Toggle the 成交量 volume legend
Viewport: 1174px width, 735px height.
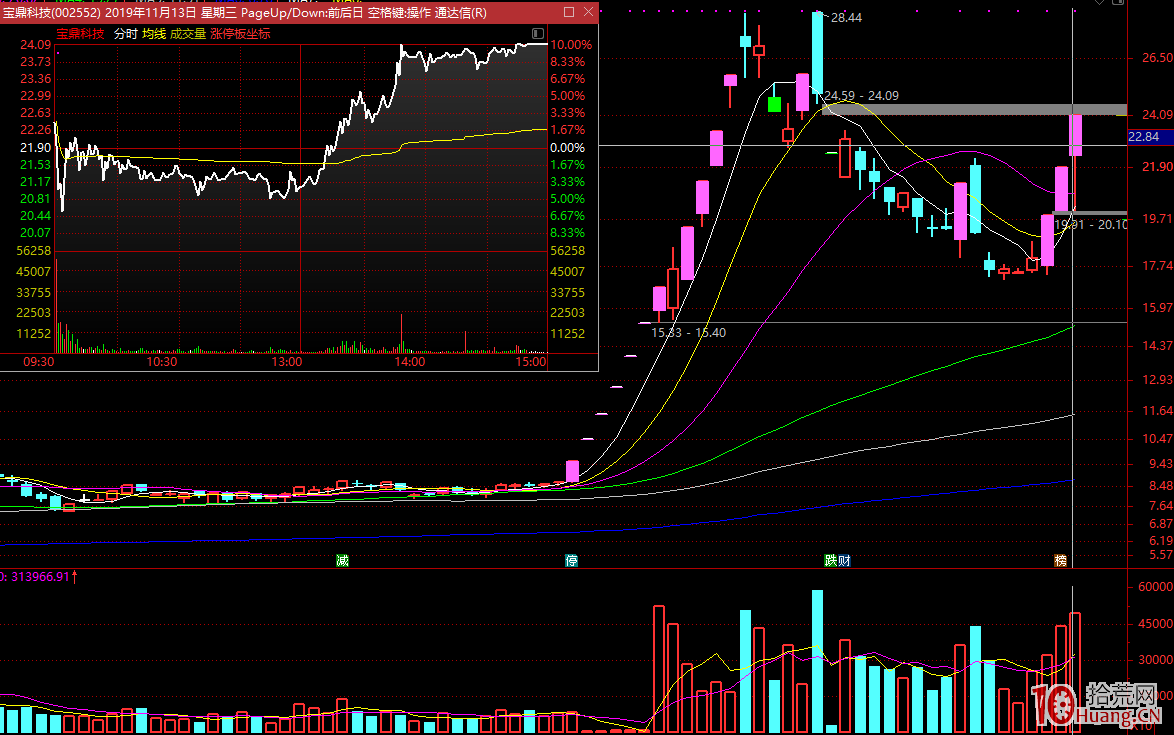click(x=187, y=33)
